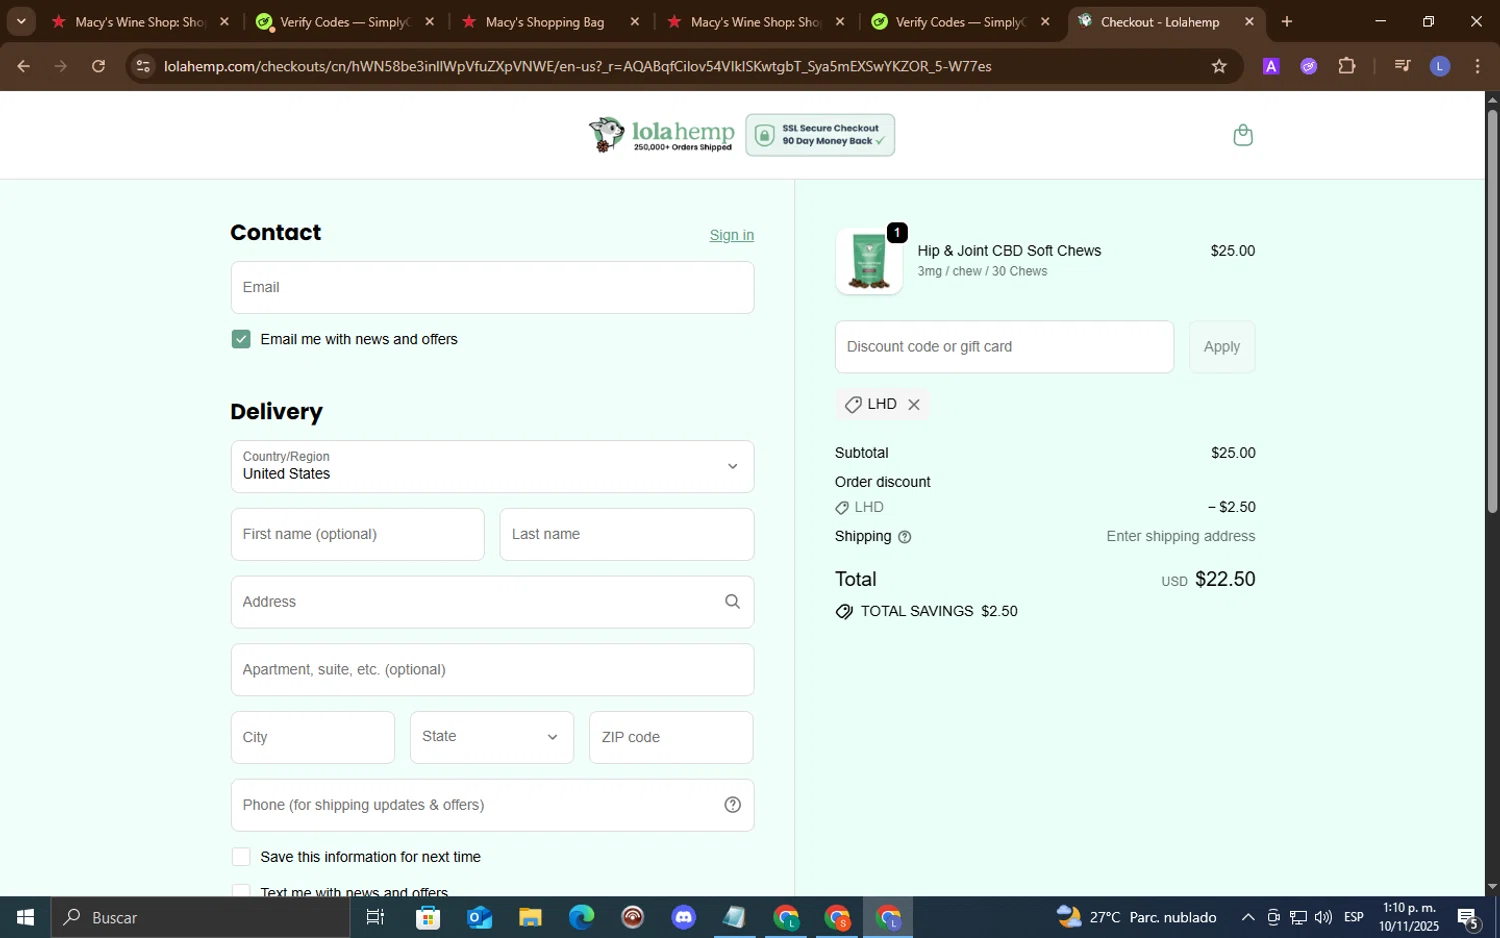The width and height of the screenshot is (1500, 938).
Task: Open the browser profile avatar
Action: pyautogui.click(x=1439, y=66)
